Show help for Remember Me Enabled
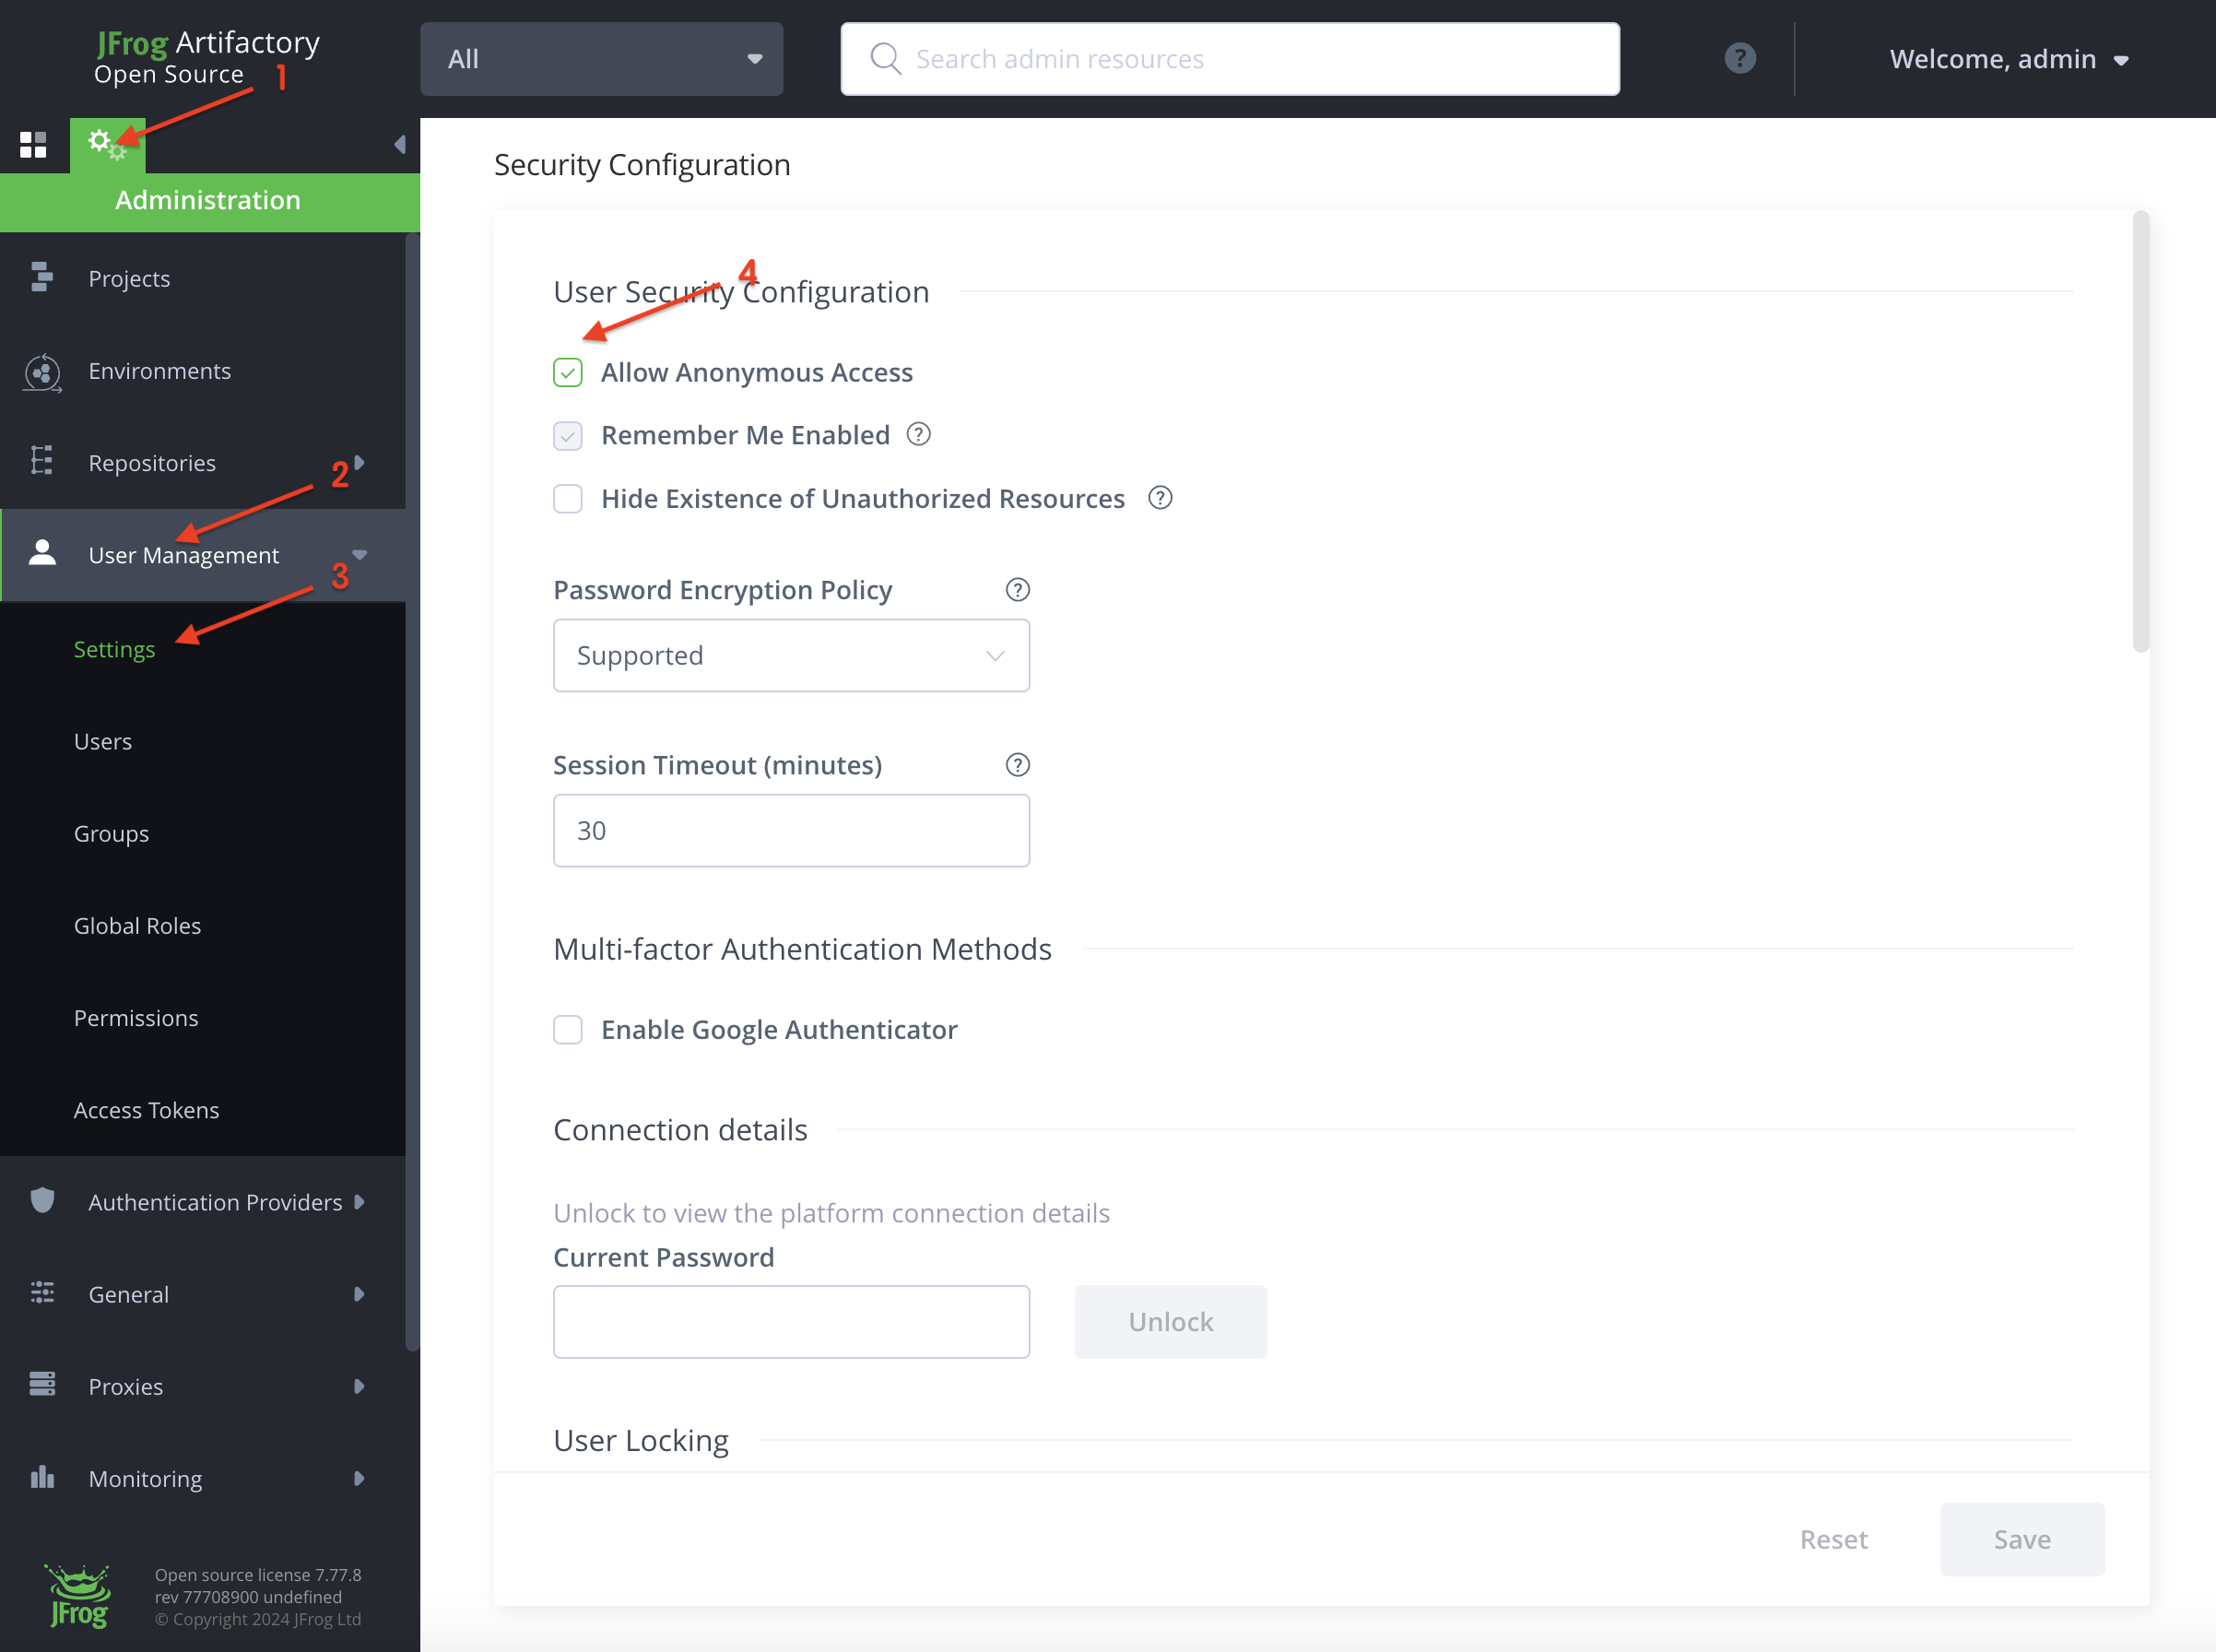The height and width of the screenshot is (1652, 2216). click(x=918, y=434)
